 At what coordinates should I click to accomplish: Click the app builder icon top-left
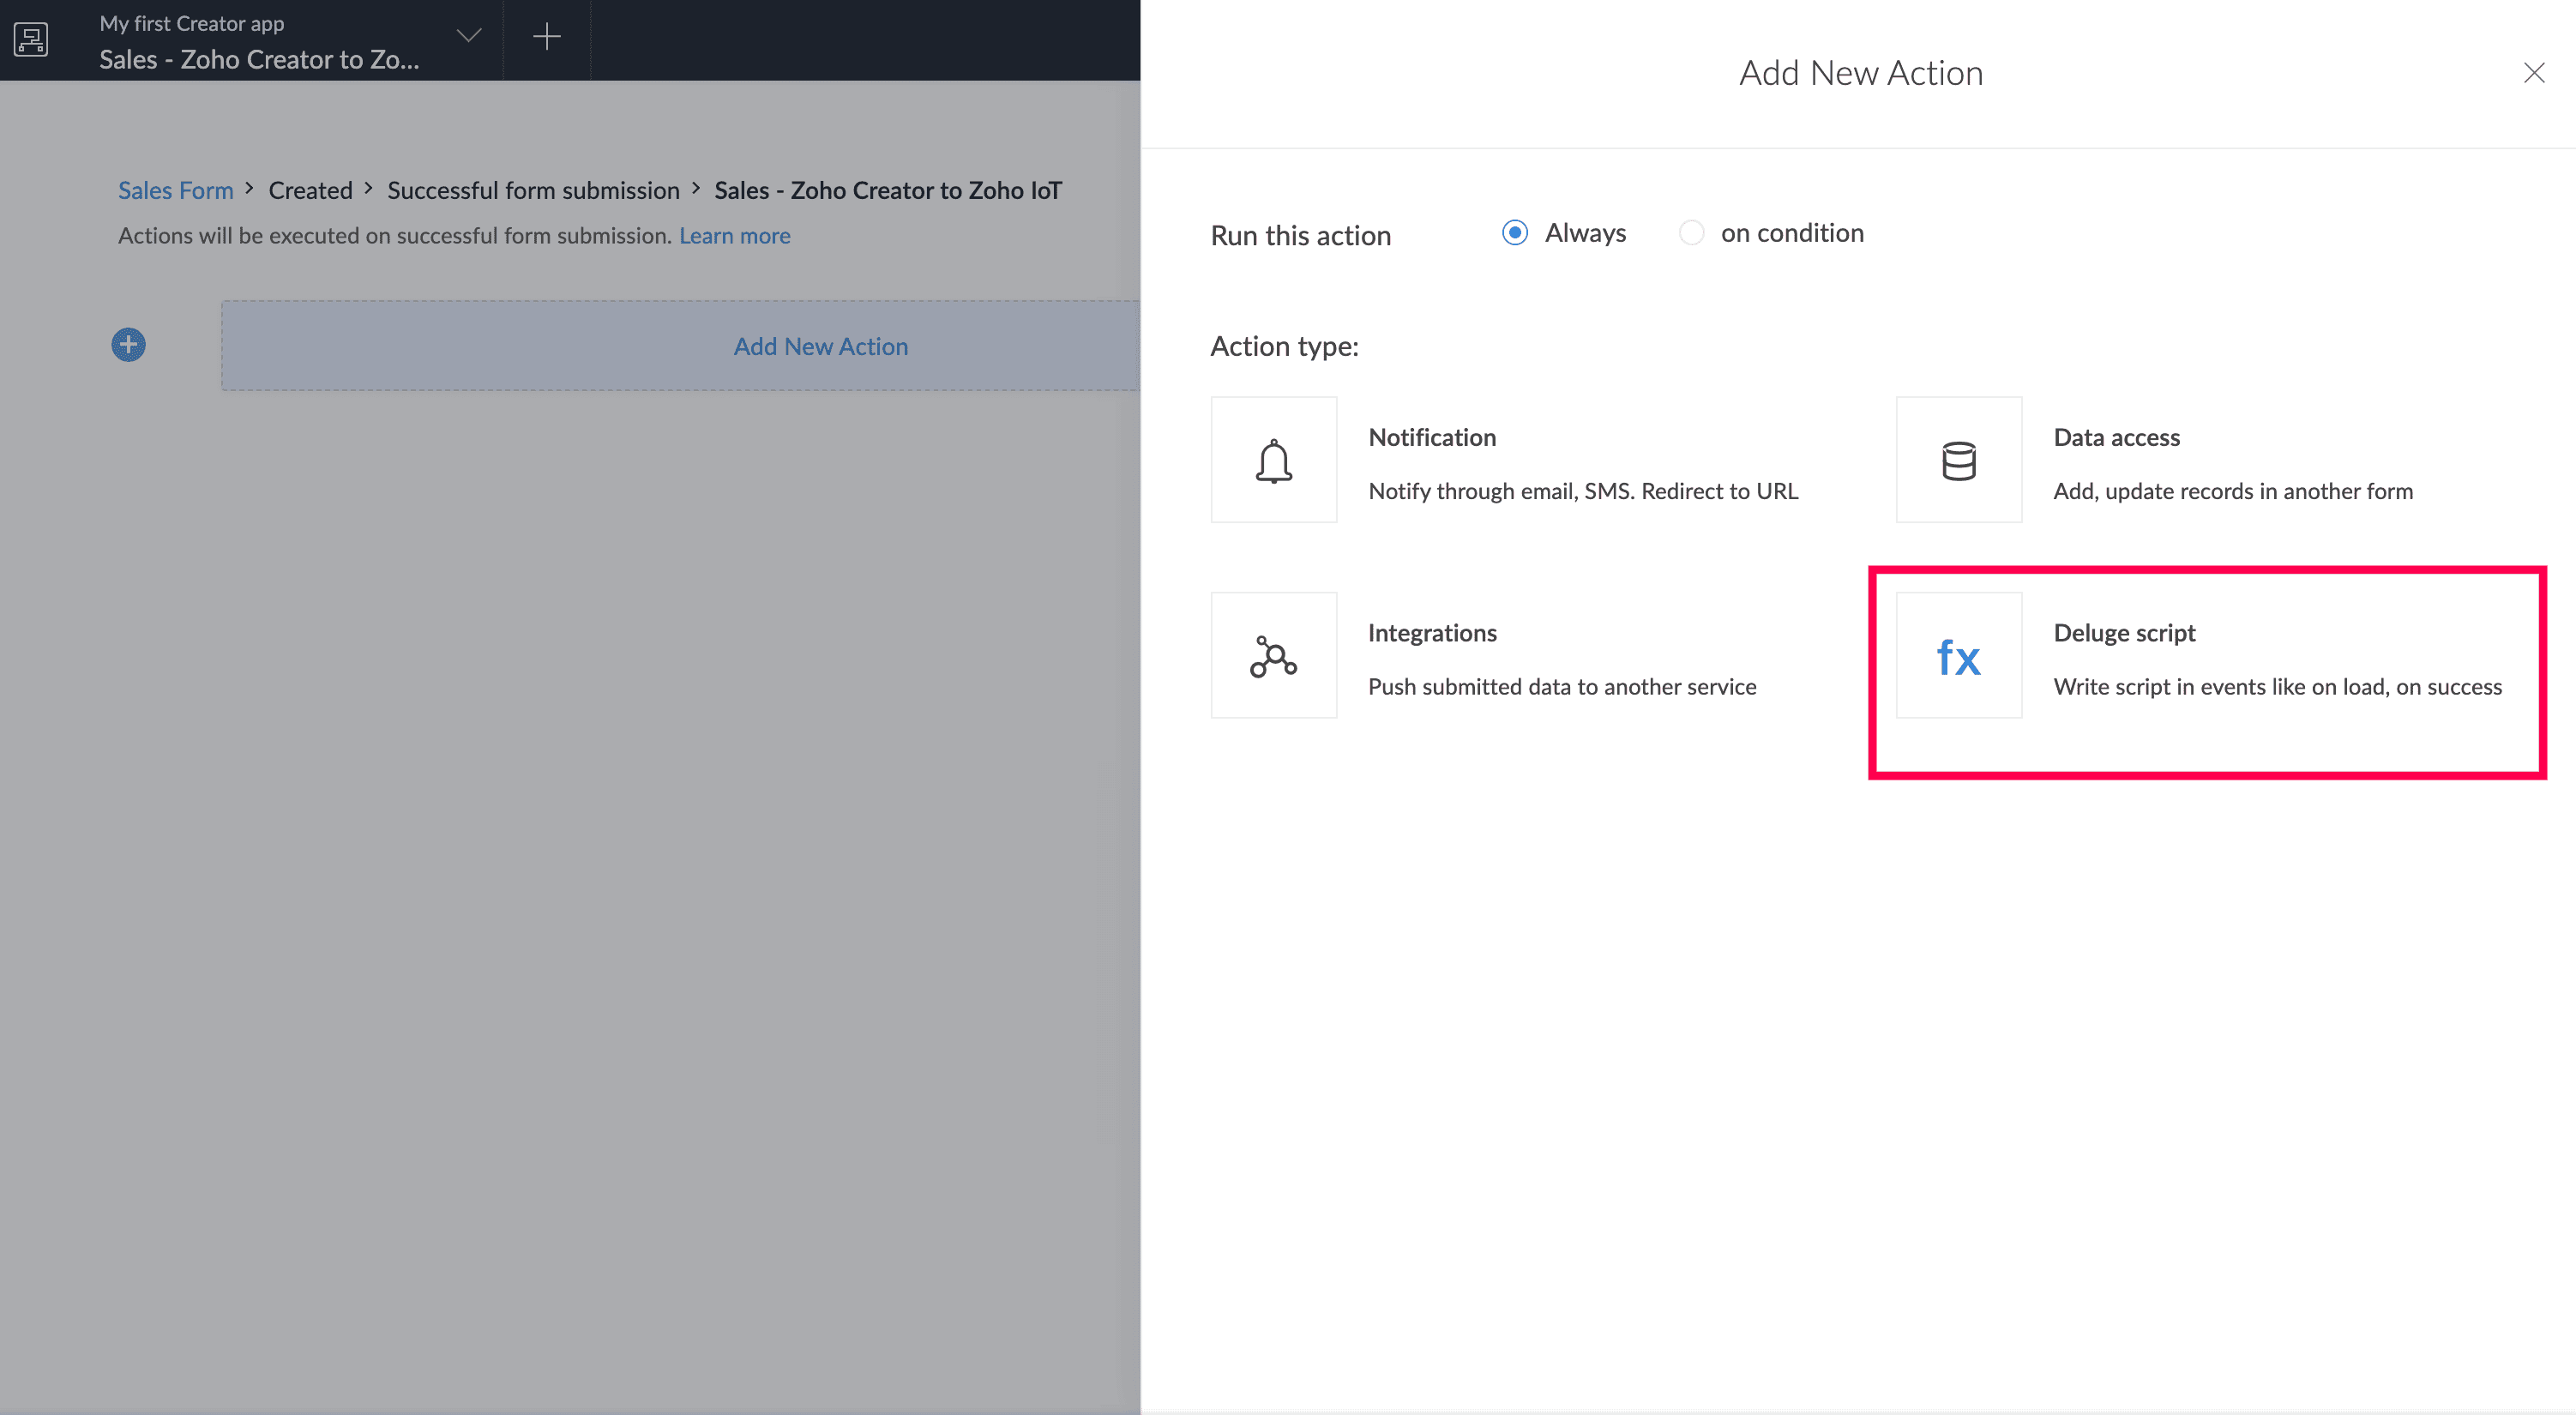pos(31,39)
